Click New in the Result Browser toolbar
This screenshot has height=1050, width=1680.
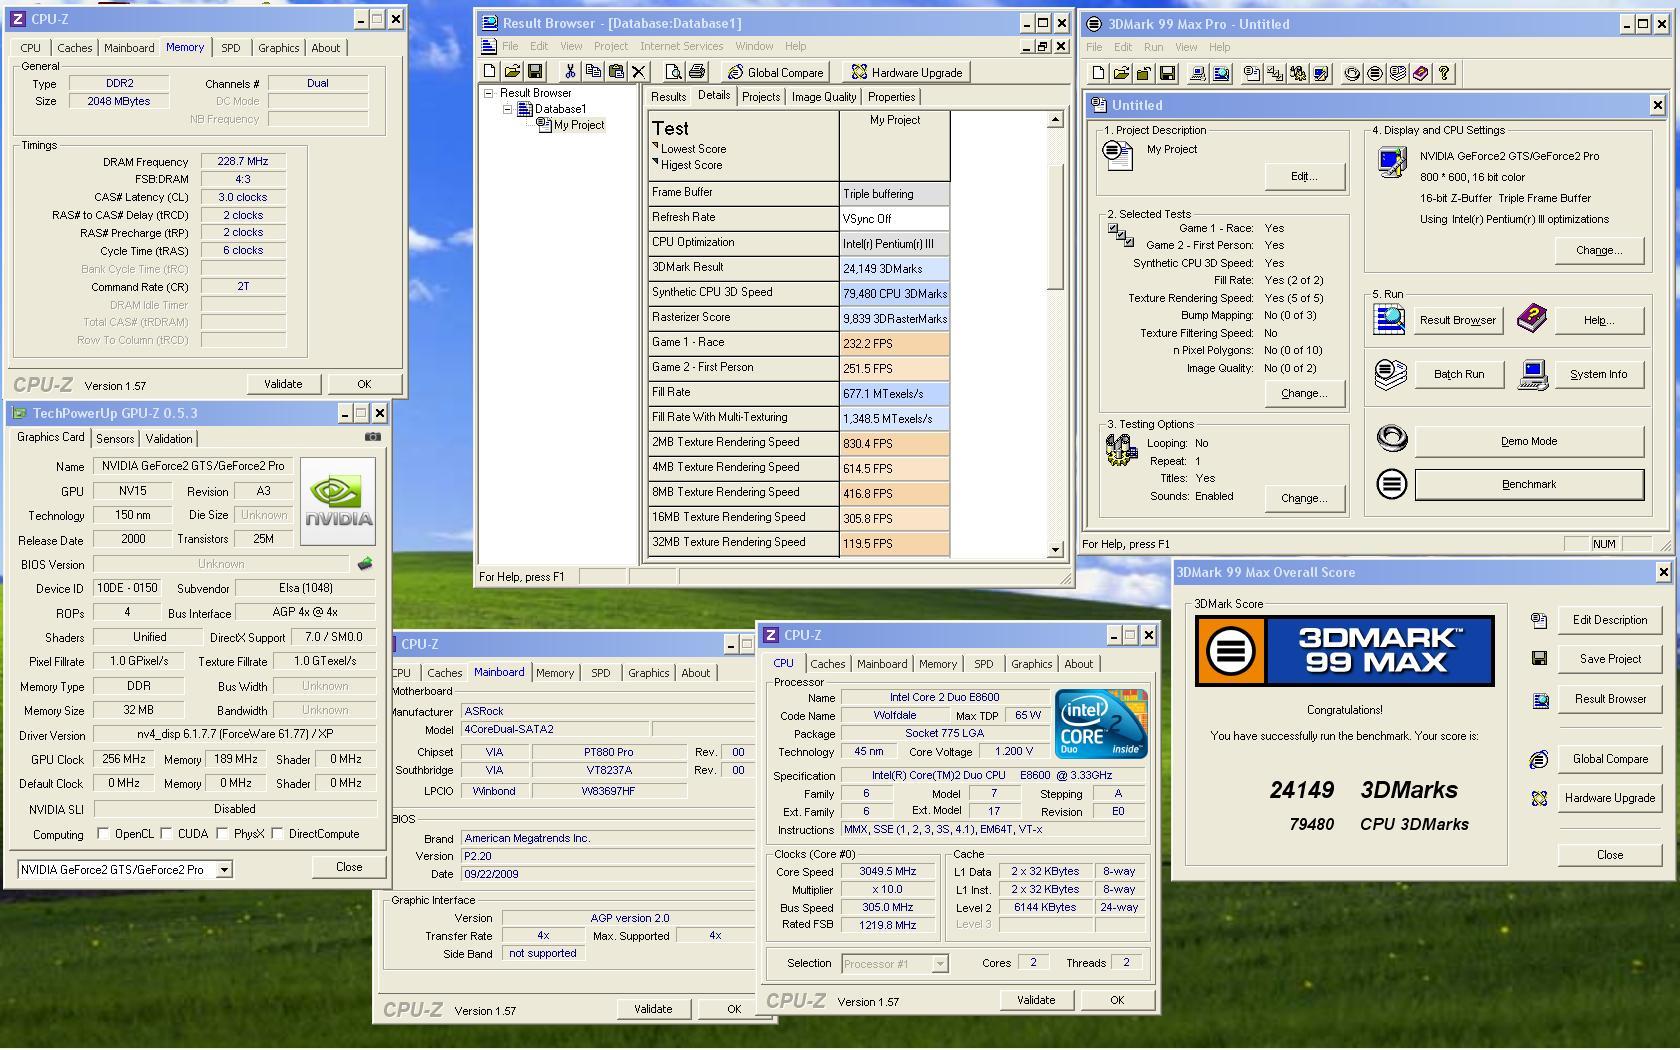coord(489,72)
